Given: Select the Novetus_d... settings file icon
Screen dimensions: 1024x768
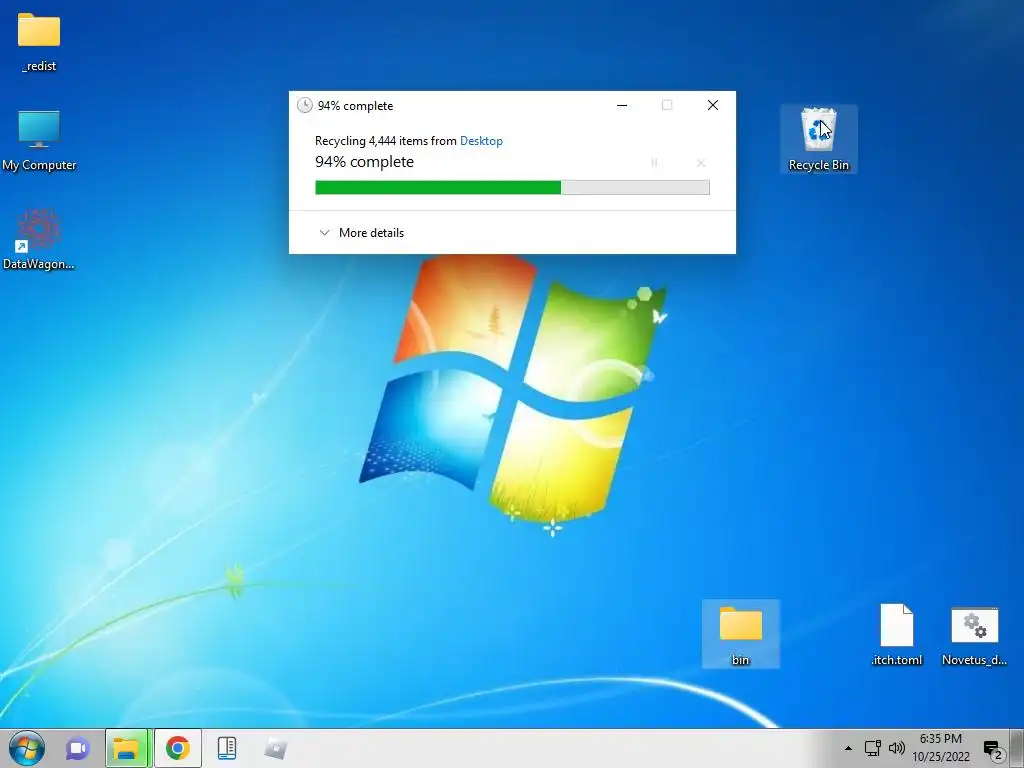Looking at the screenshot, I should click(x=974, y=635).
